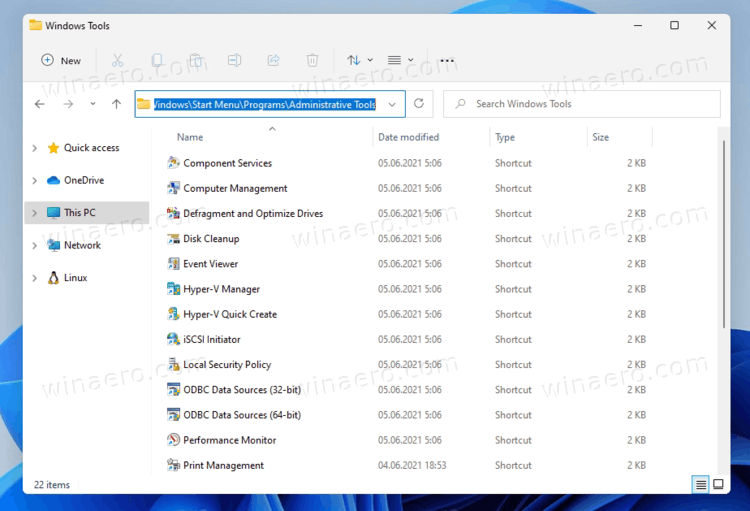The height and width of the screenshot is (511, 750).
Task: Click Shortcut type of Component Services
Action: point(513,163)
